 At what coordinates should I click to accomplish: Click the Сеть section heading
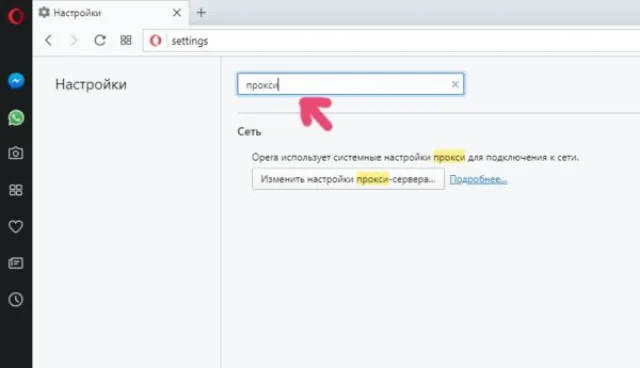tap(249, 132)
